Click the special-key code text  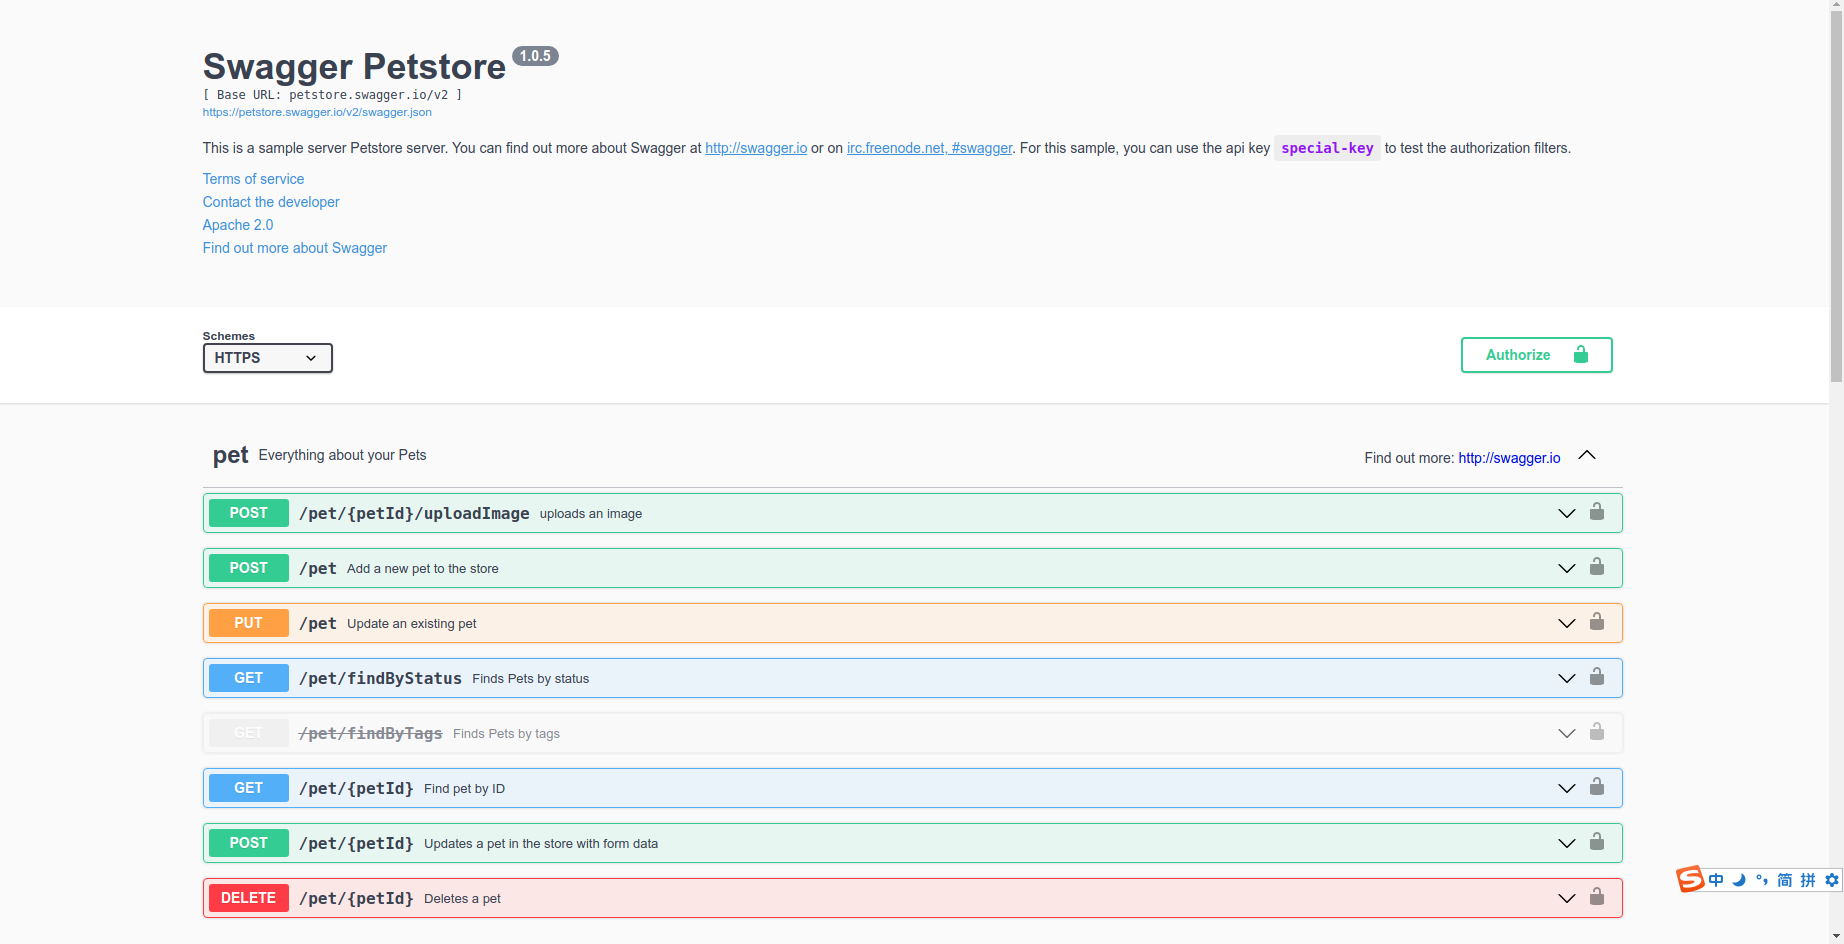(x=1327, y=148)
